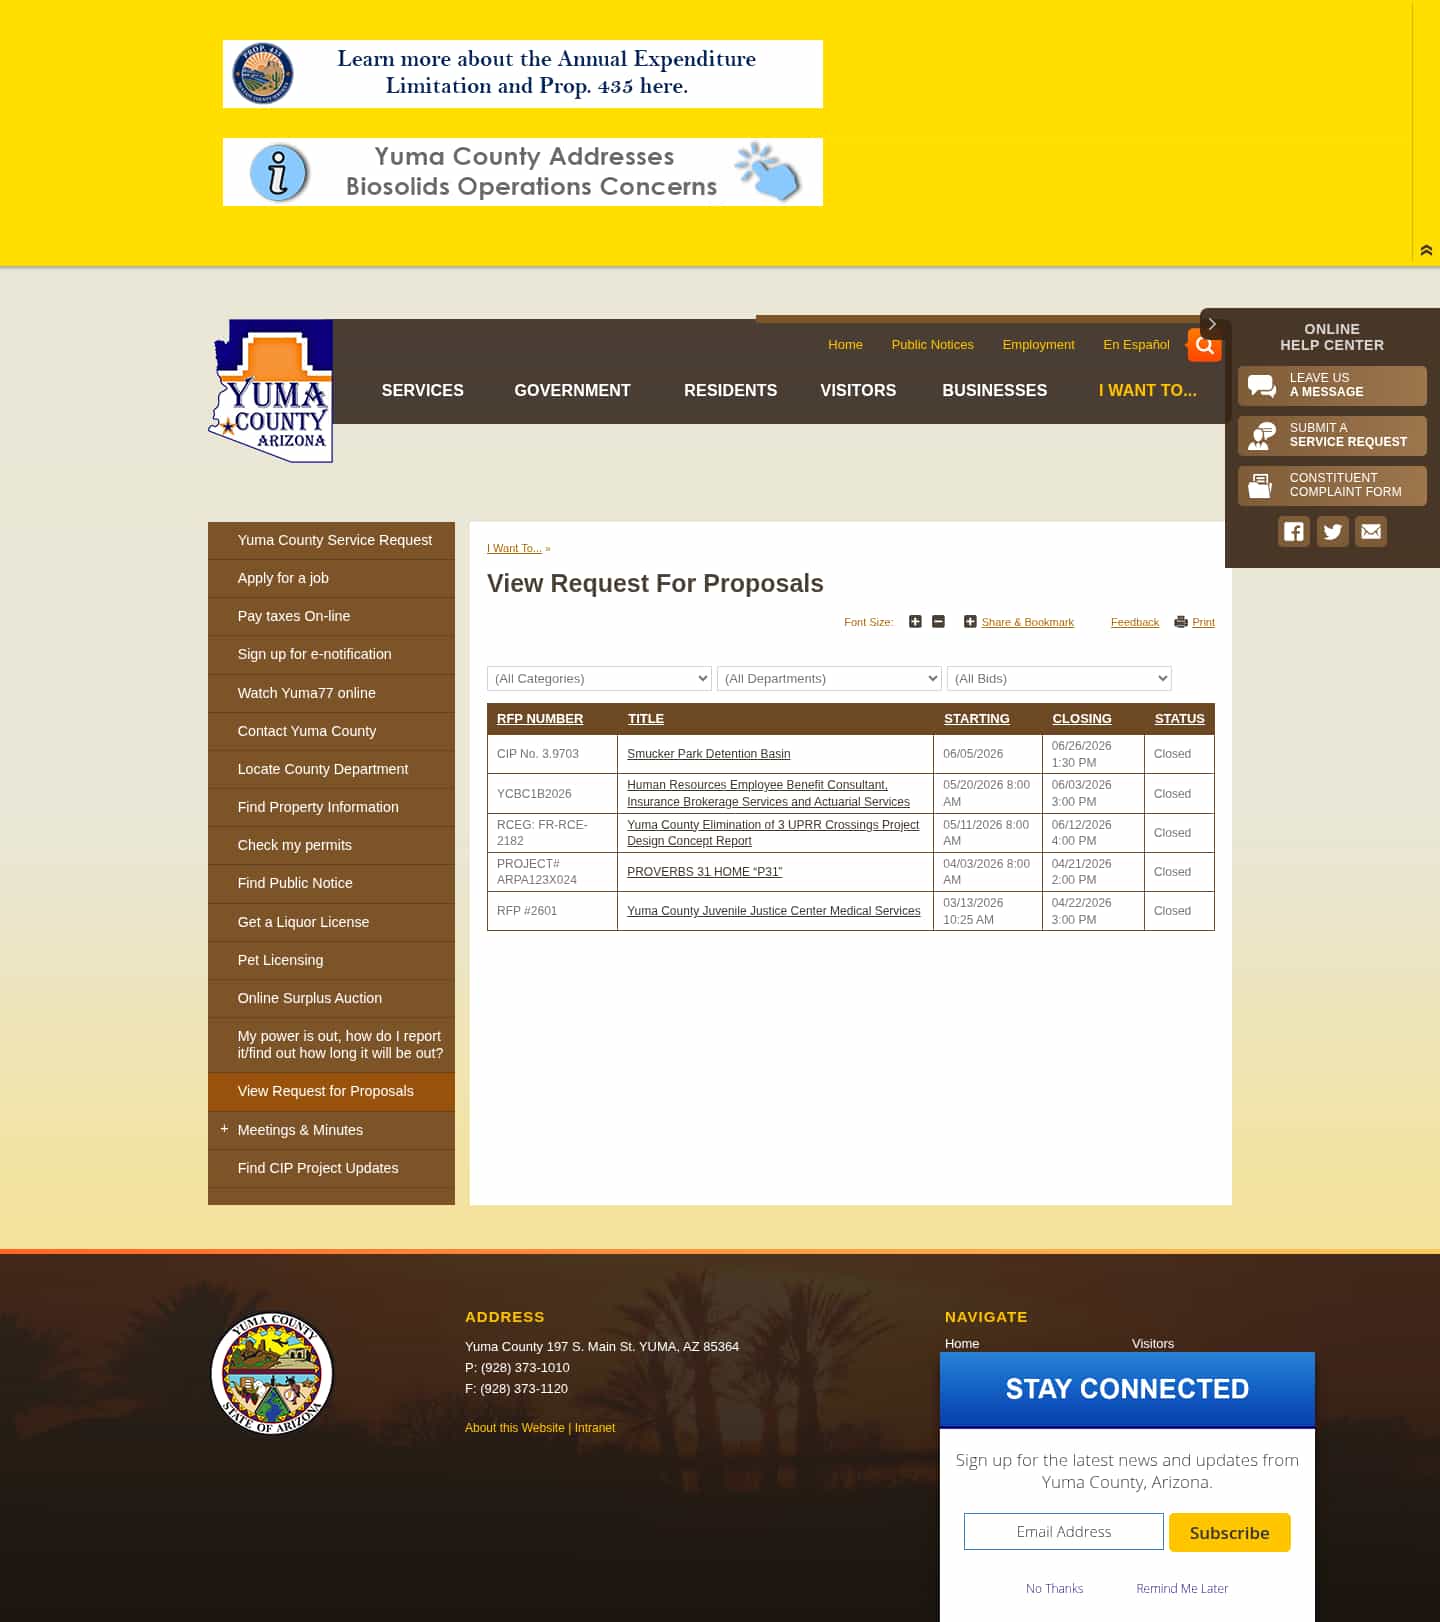Click the printer icon

1181,622
